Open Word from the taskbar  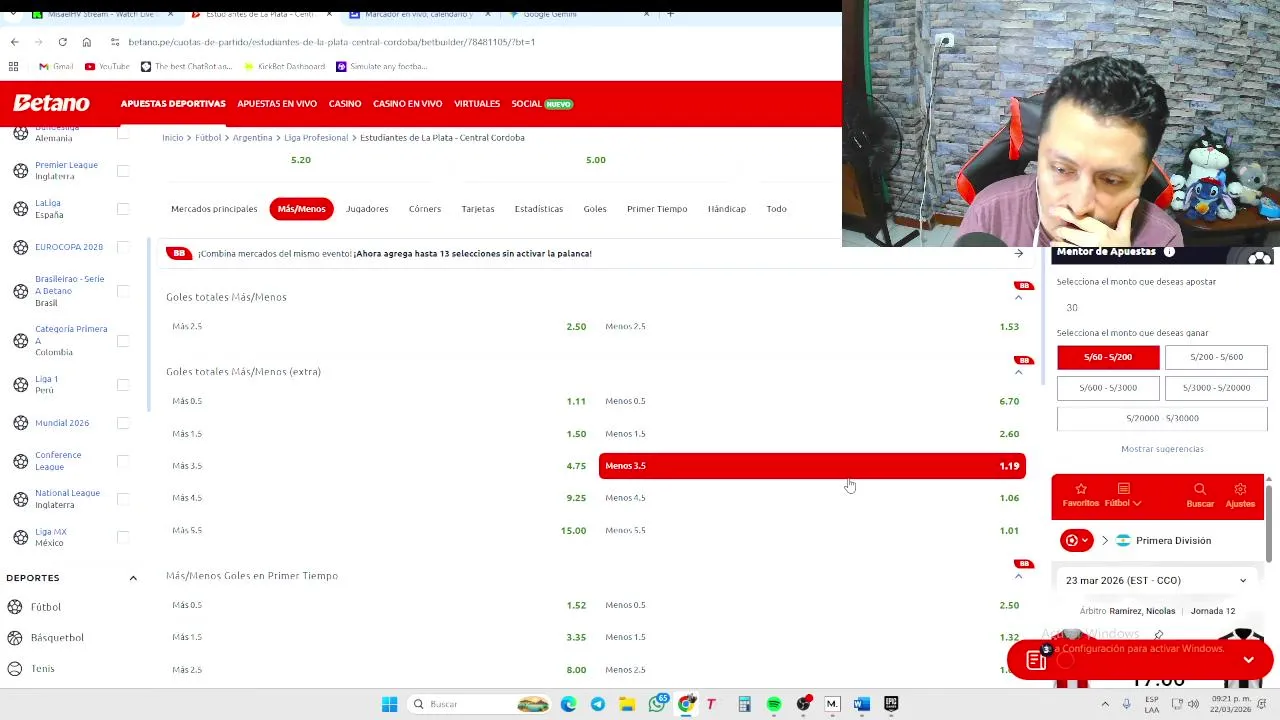point(862,704)
